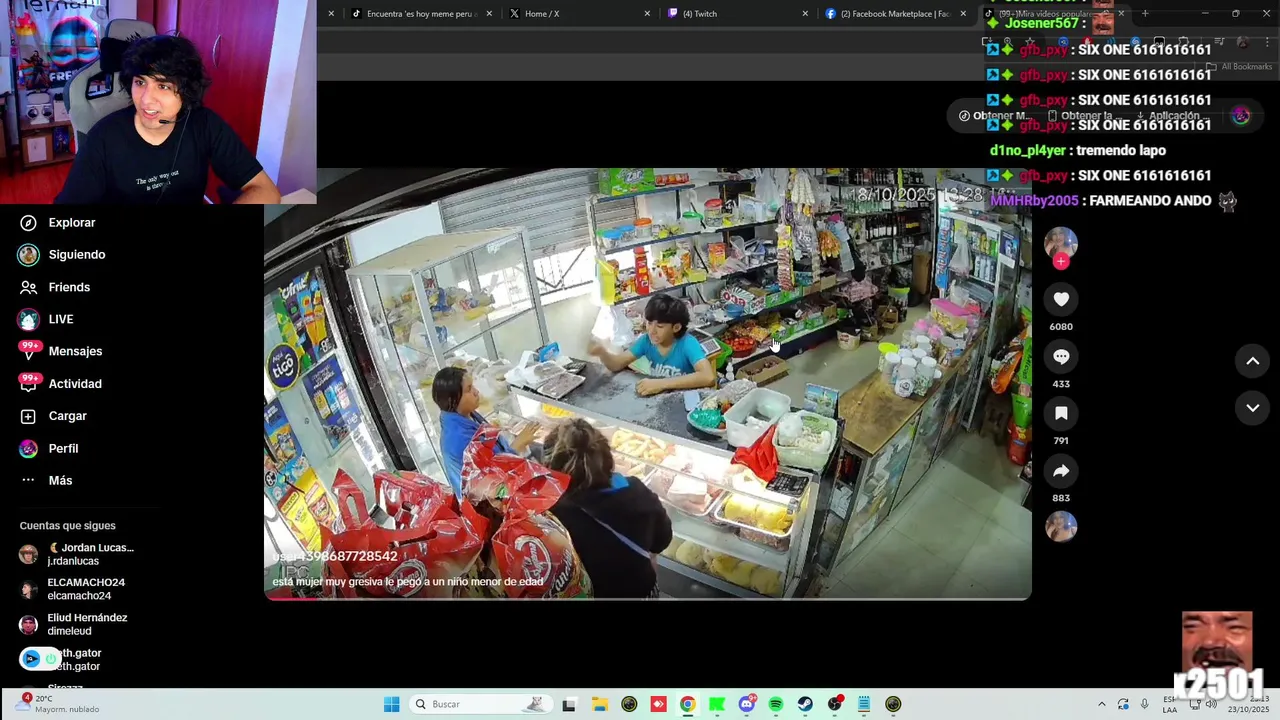
Task: Open Mensajes inbox
Action: (61, 351)
